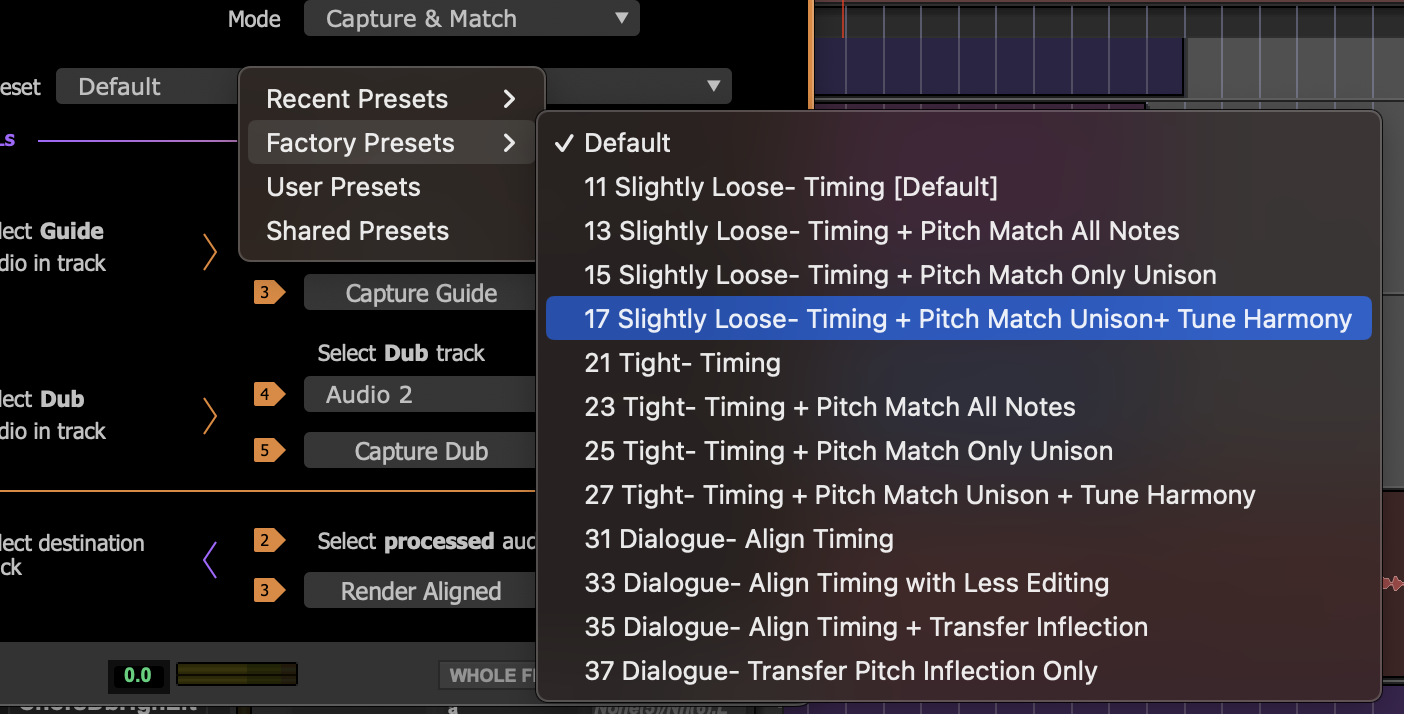Click the orange step 3 Render Aligned badge
Image resolution: width=1404 pixels, height=714 pixels.
tap(268, 591)
